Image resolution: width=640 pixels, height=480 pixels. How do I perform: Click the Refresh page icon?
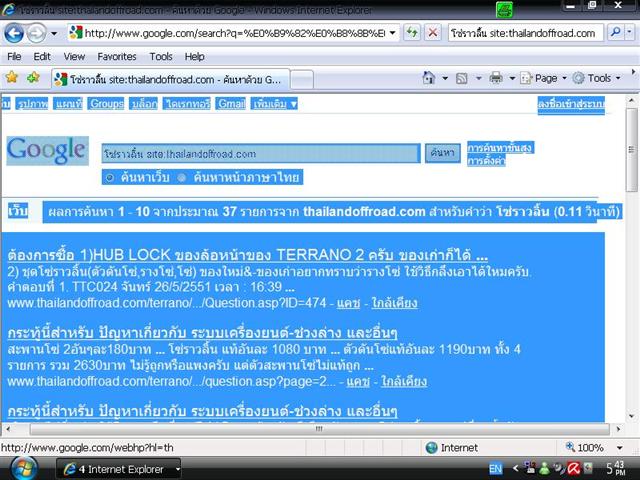411,32
